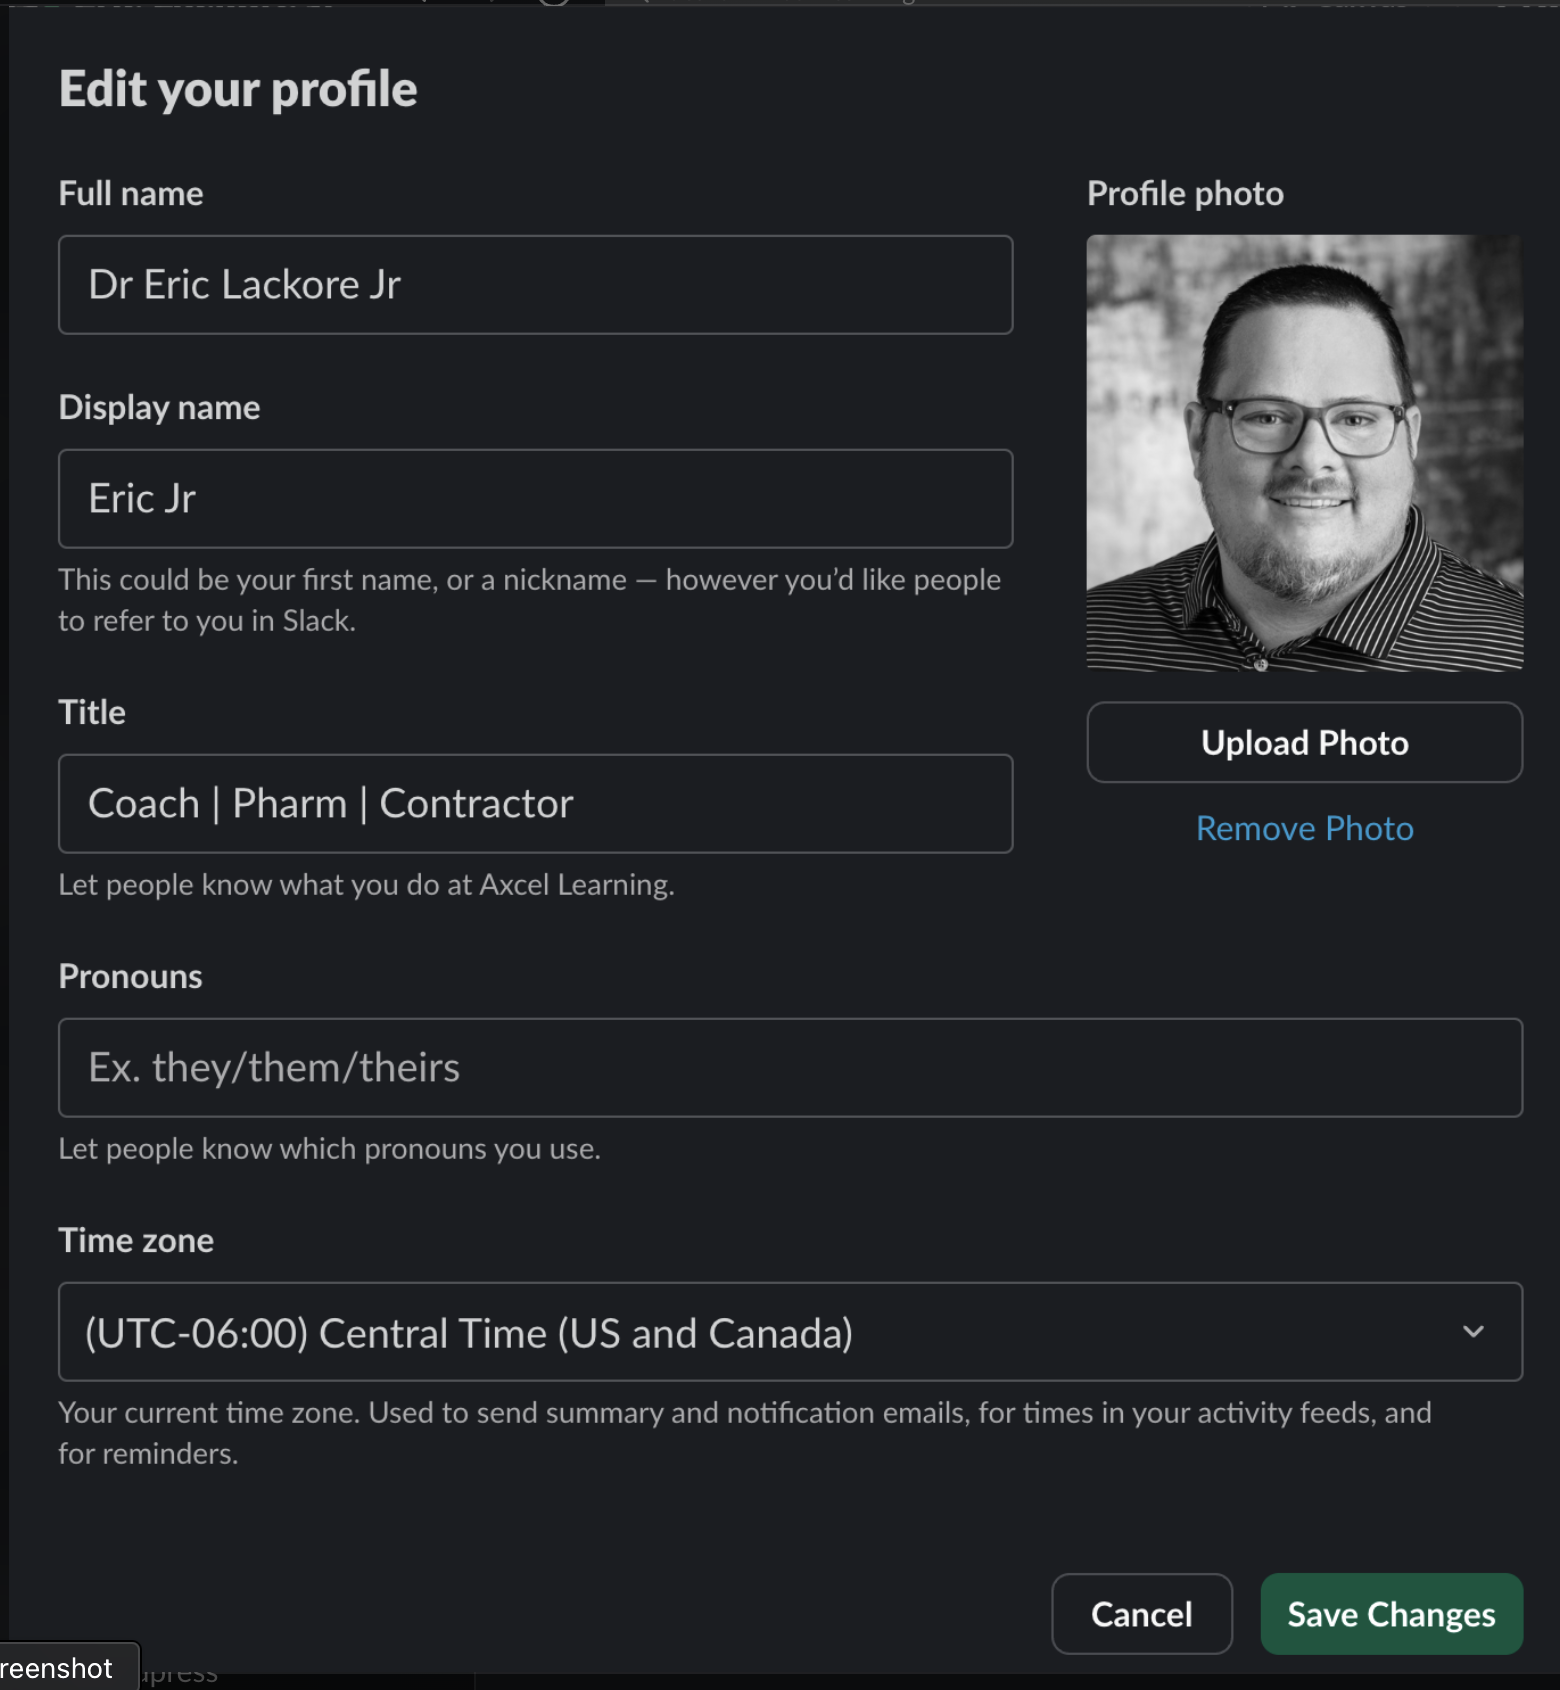Click the "Edit your profile" dialog title

pyautogui.click(x=238, y=89)
